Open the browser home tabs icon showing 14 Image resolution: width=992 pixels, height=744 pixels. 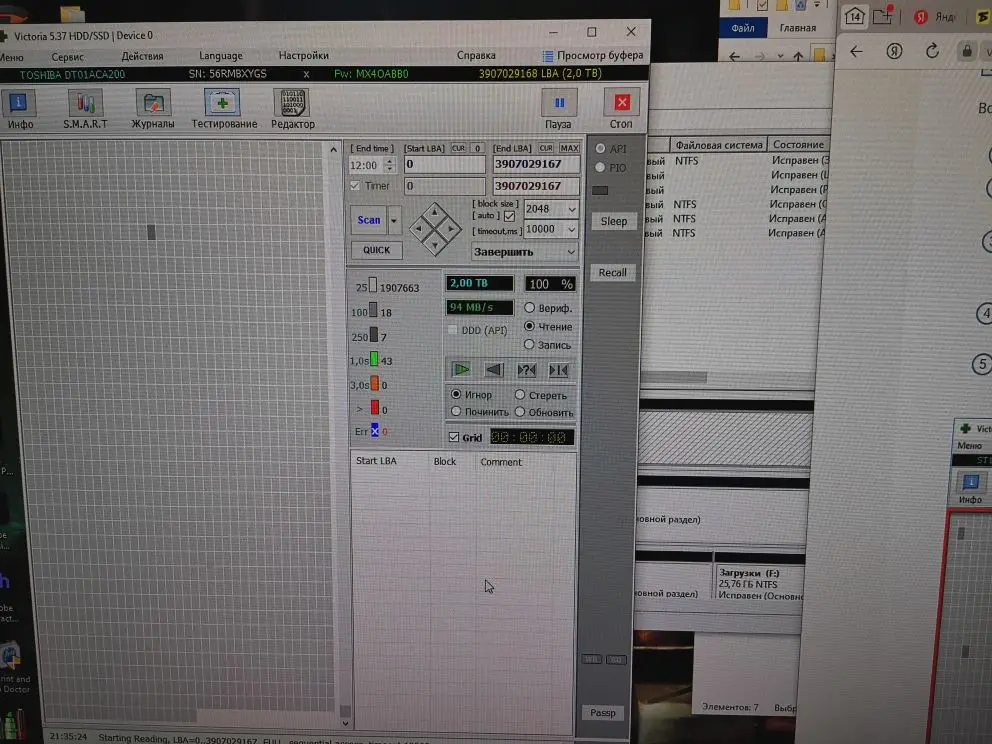point(855,16)
